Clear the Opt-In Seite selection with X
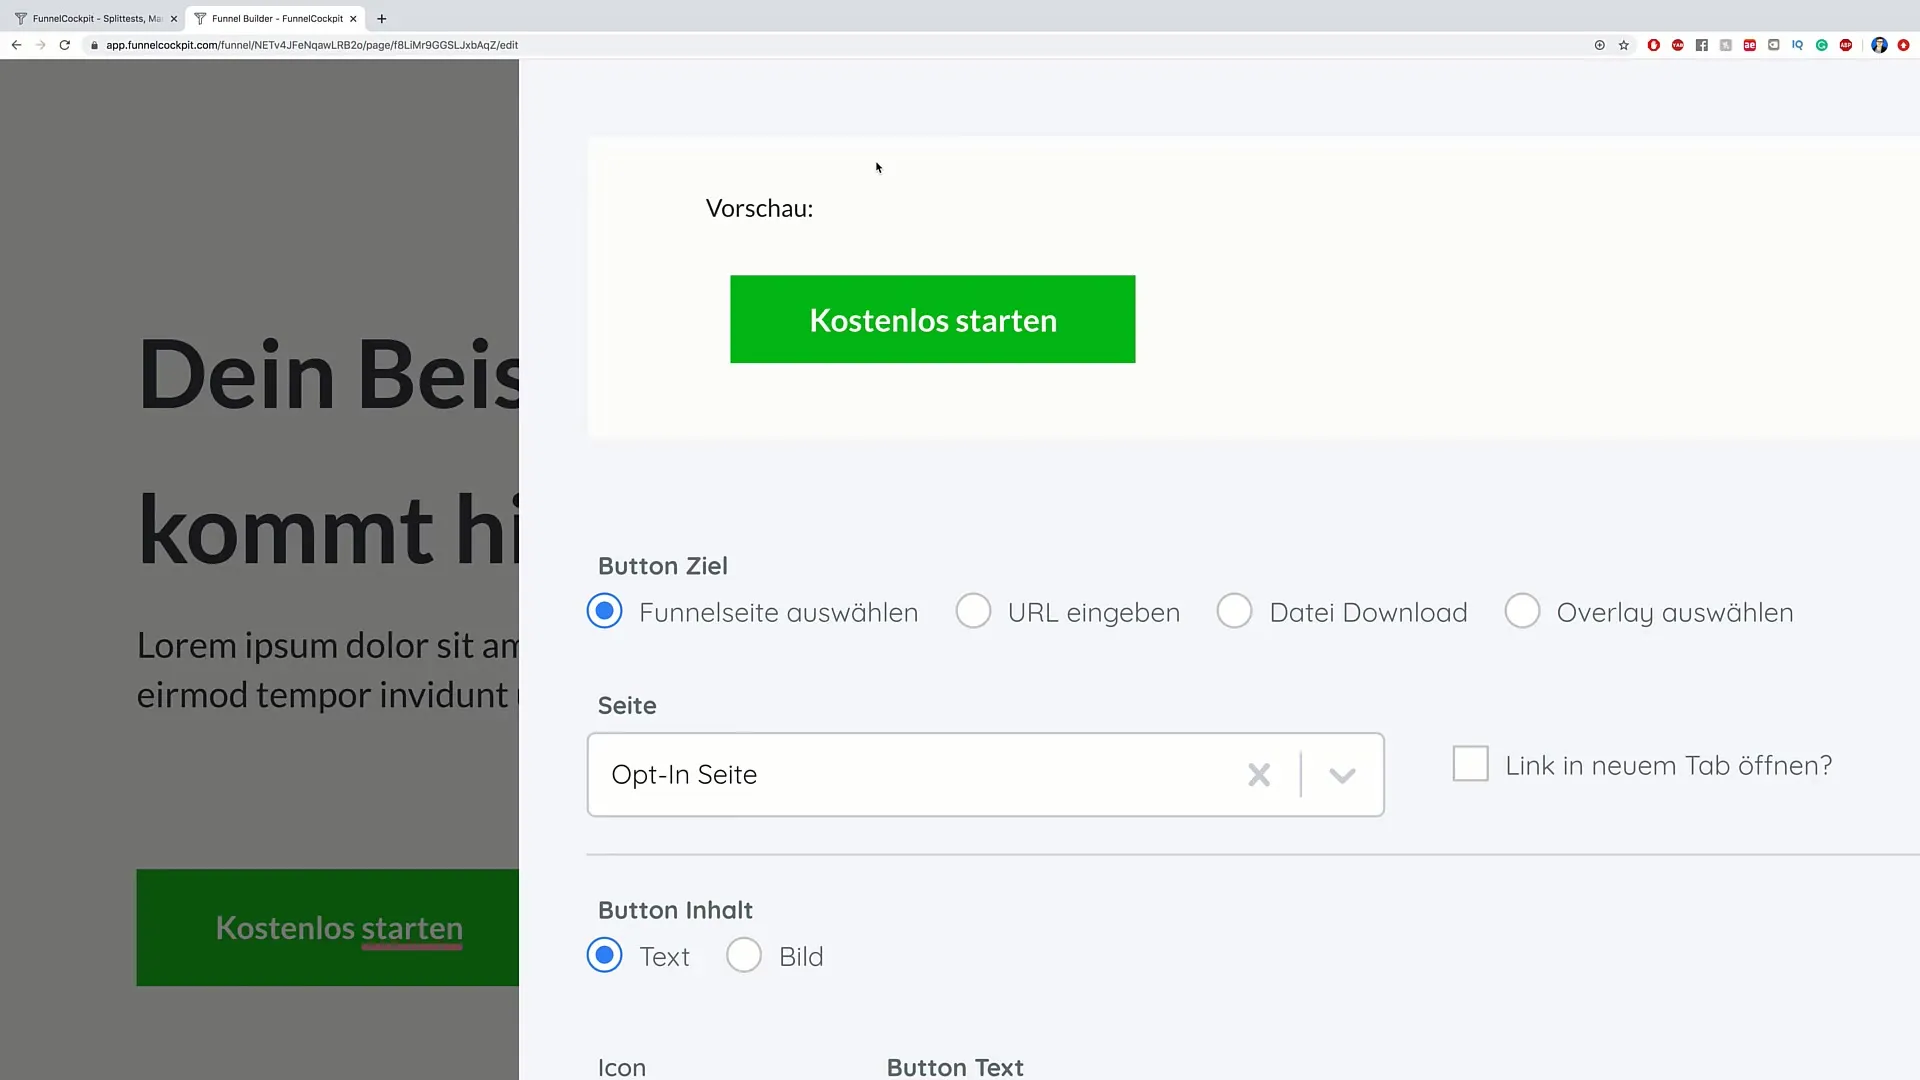1920x1080 pixels. [x=1259, y=774]
